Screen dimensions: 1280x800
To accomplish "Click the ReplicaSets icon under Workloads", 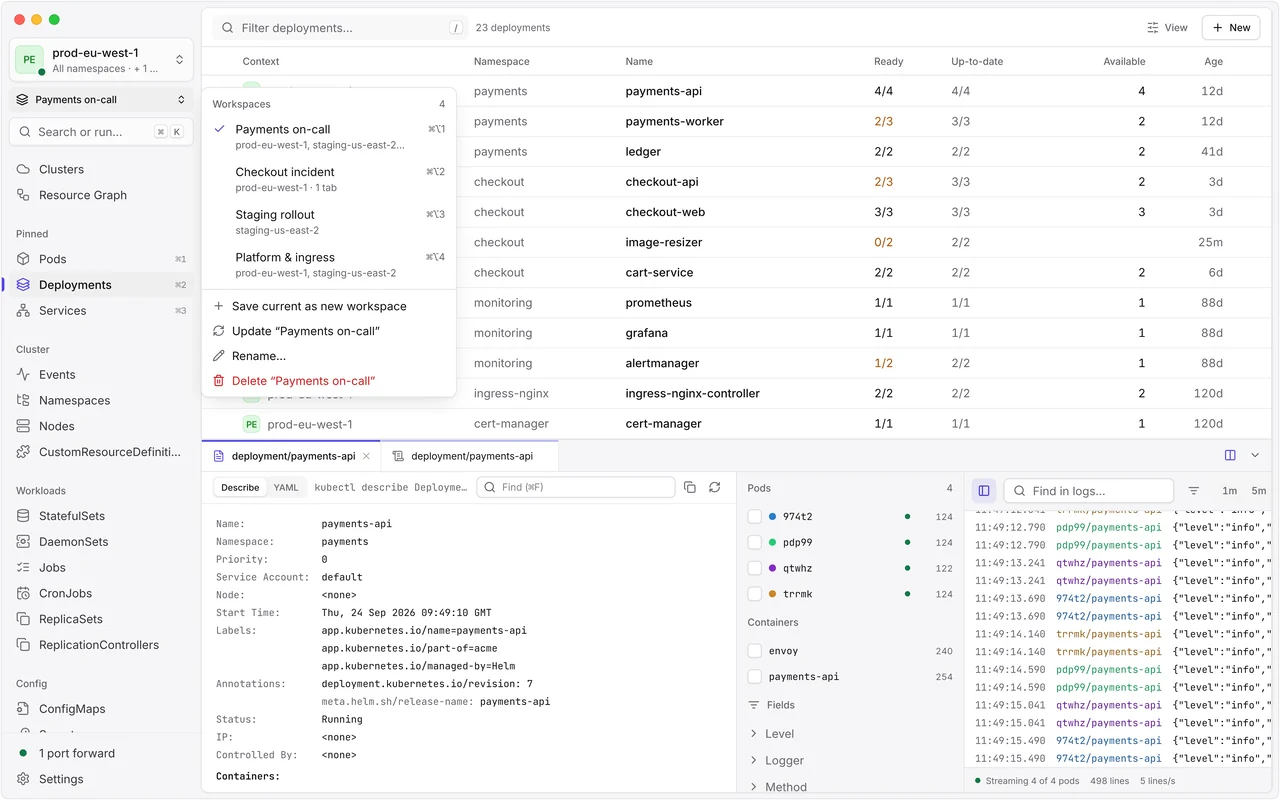I will pos(23,619).
